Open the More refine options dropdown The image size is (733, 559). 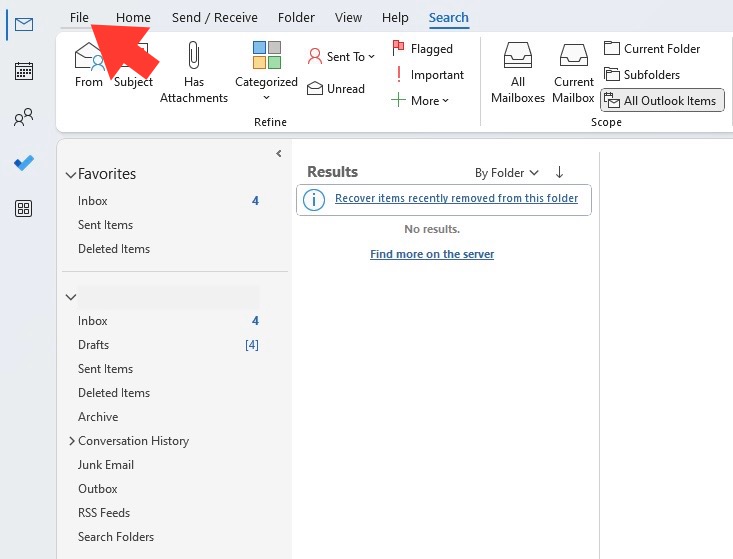(x=420, y=100)
